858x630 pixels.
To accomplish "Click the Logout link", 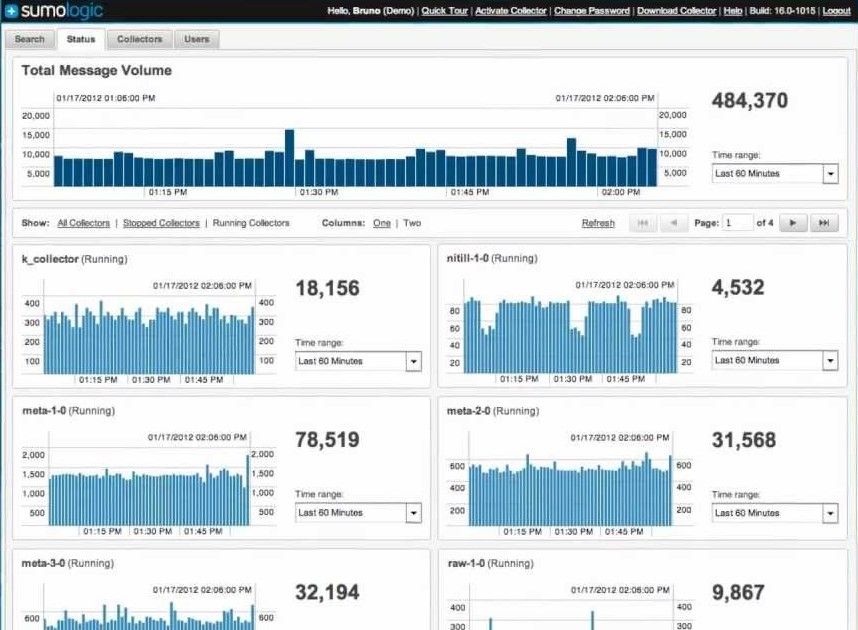I will 837,10.
